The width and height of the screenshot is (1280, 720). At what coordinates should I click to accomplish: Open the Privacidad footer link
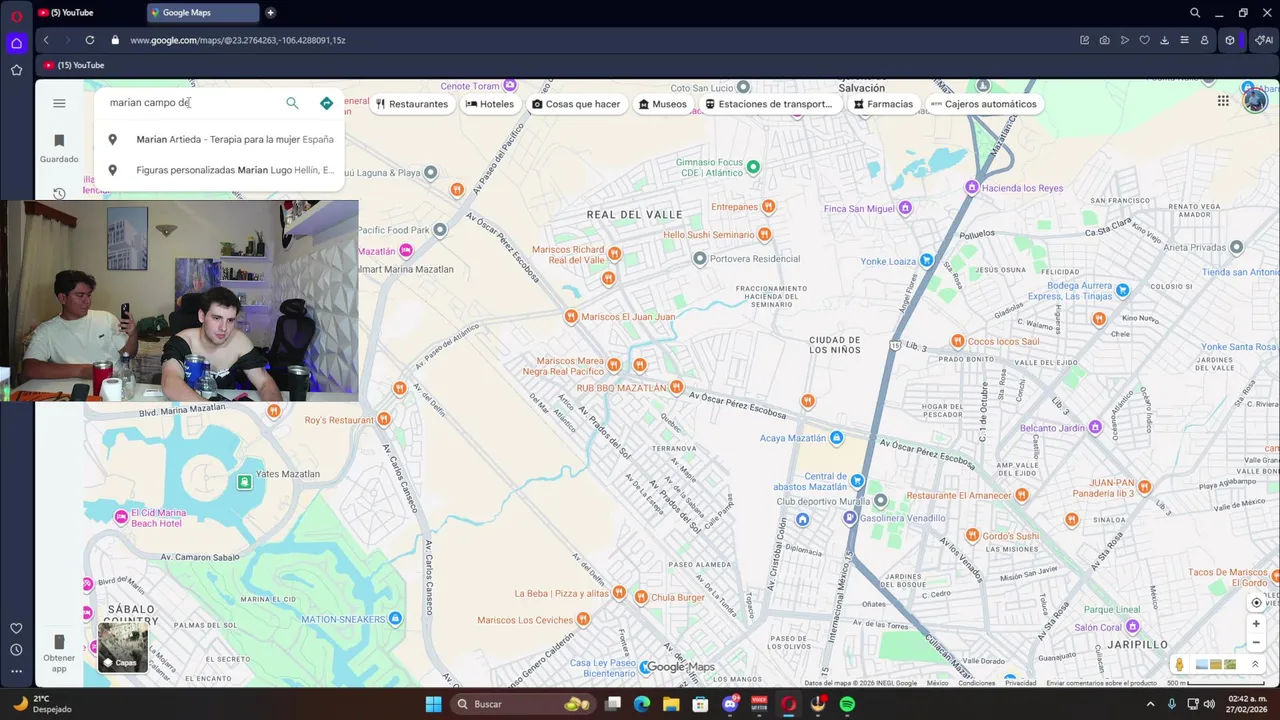pos(1020,683)
